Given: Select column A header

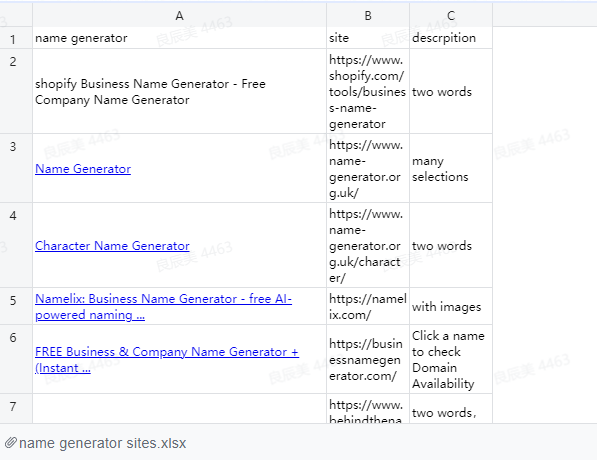Looking at the screenshot, I should (179, 16).
